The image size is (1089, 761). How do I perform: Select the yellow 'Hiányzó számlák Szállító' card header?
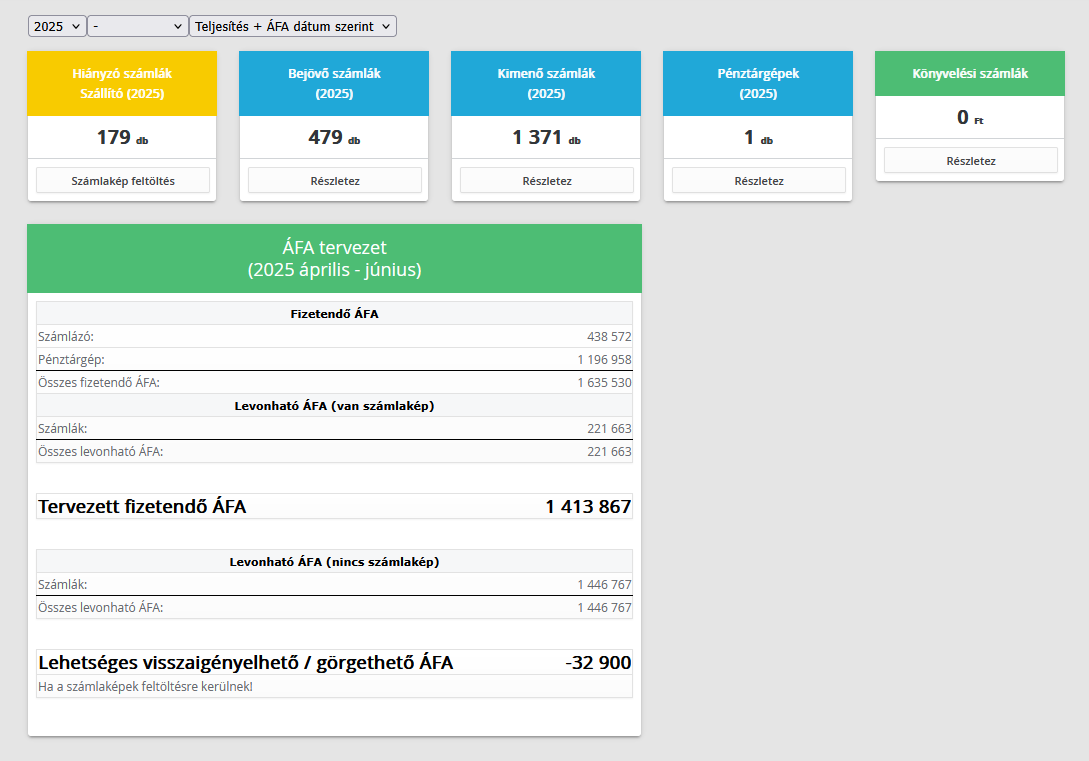[122, 84]
